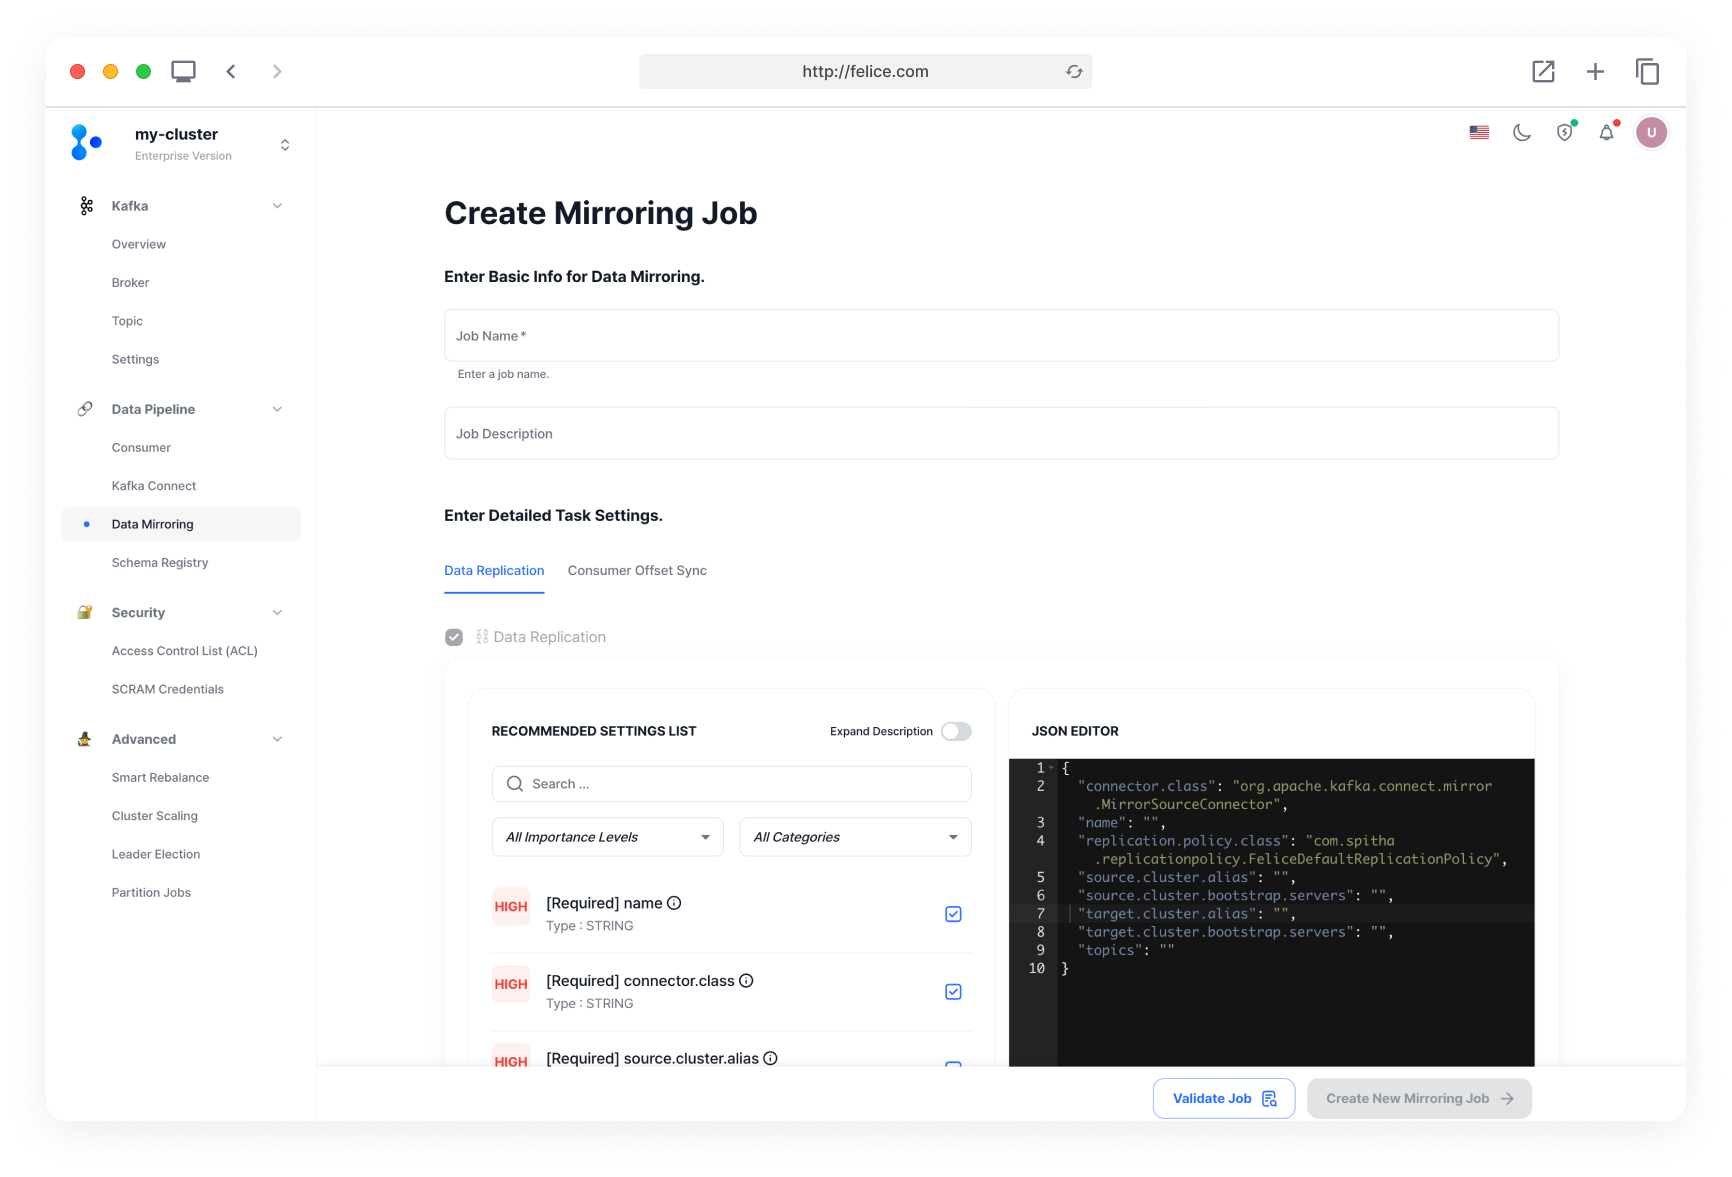Click Validate Job button
This screenshot has height=1177, width=1732.
(1224, 1099)
